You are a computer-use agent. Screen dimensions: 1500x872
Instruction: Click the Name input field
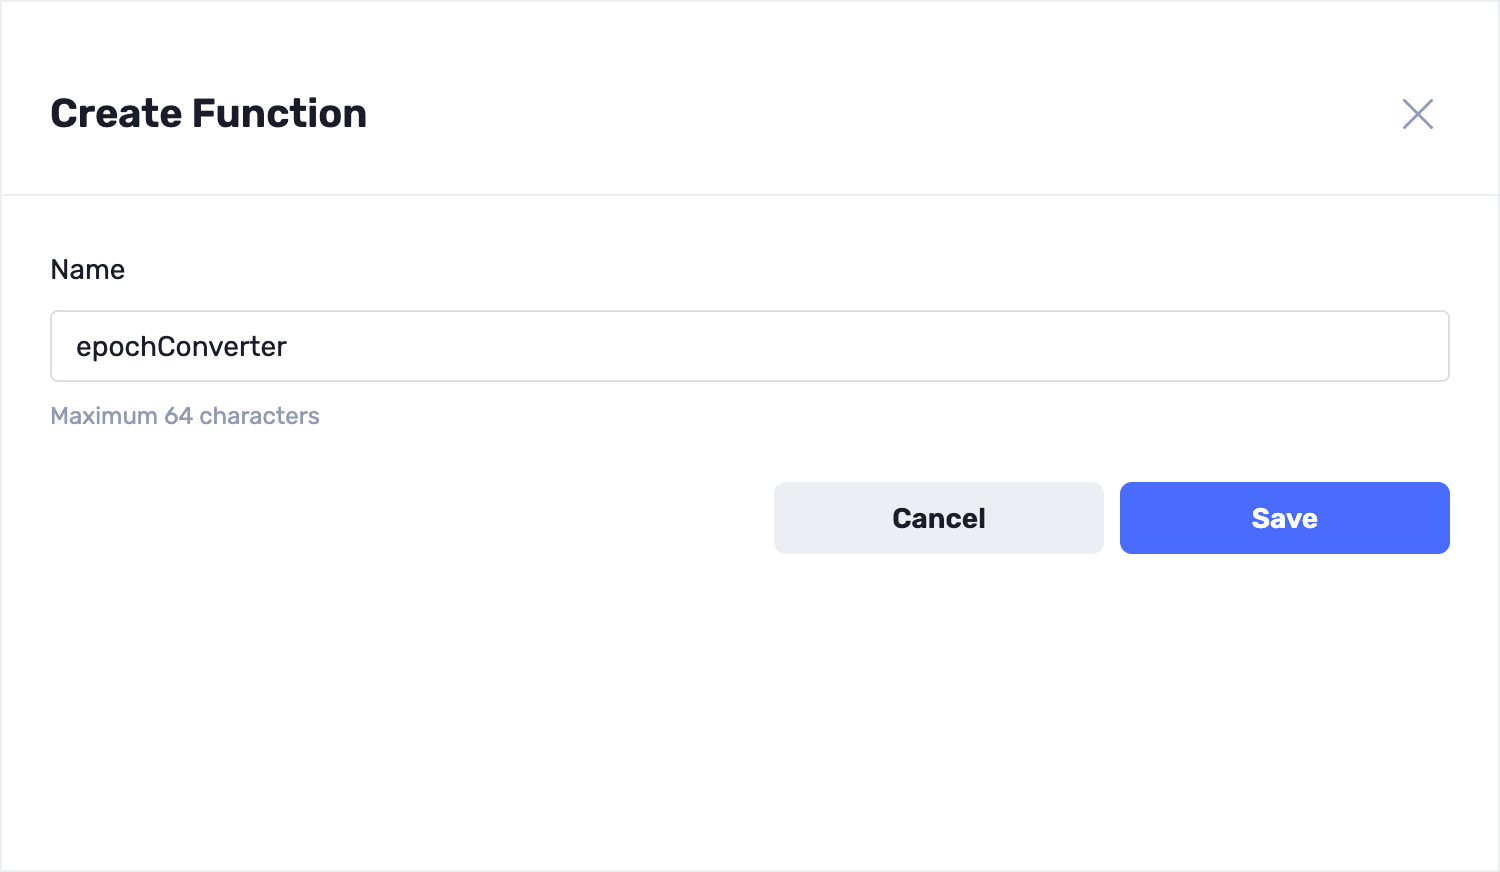(x=749, y=346)
